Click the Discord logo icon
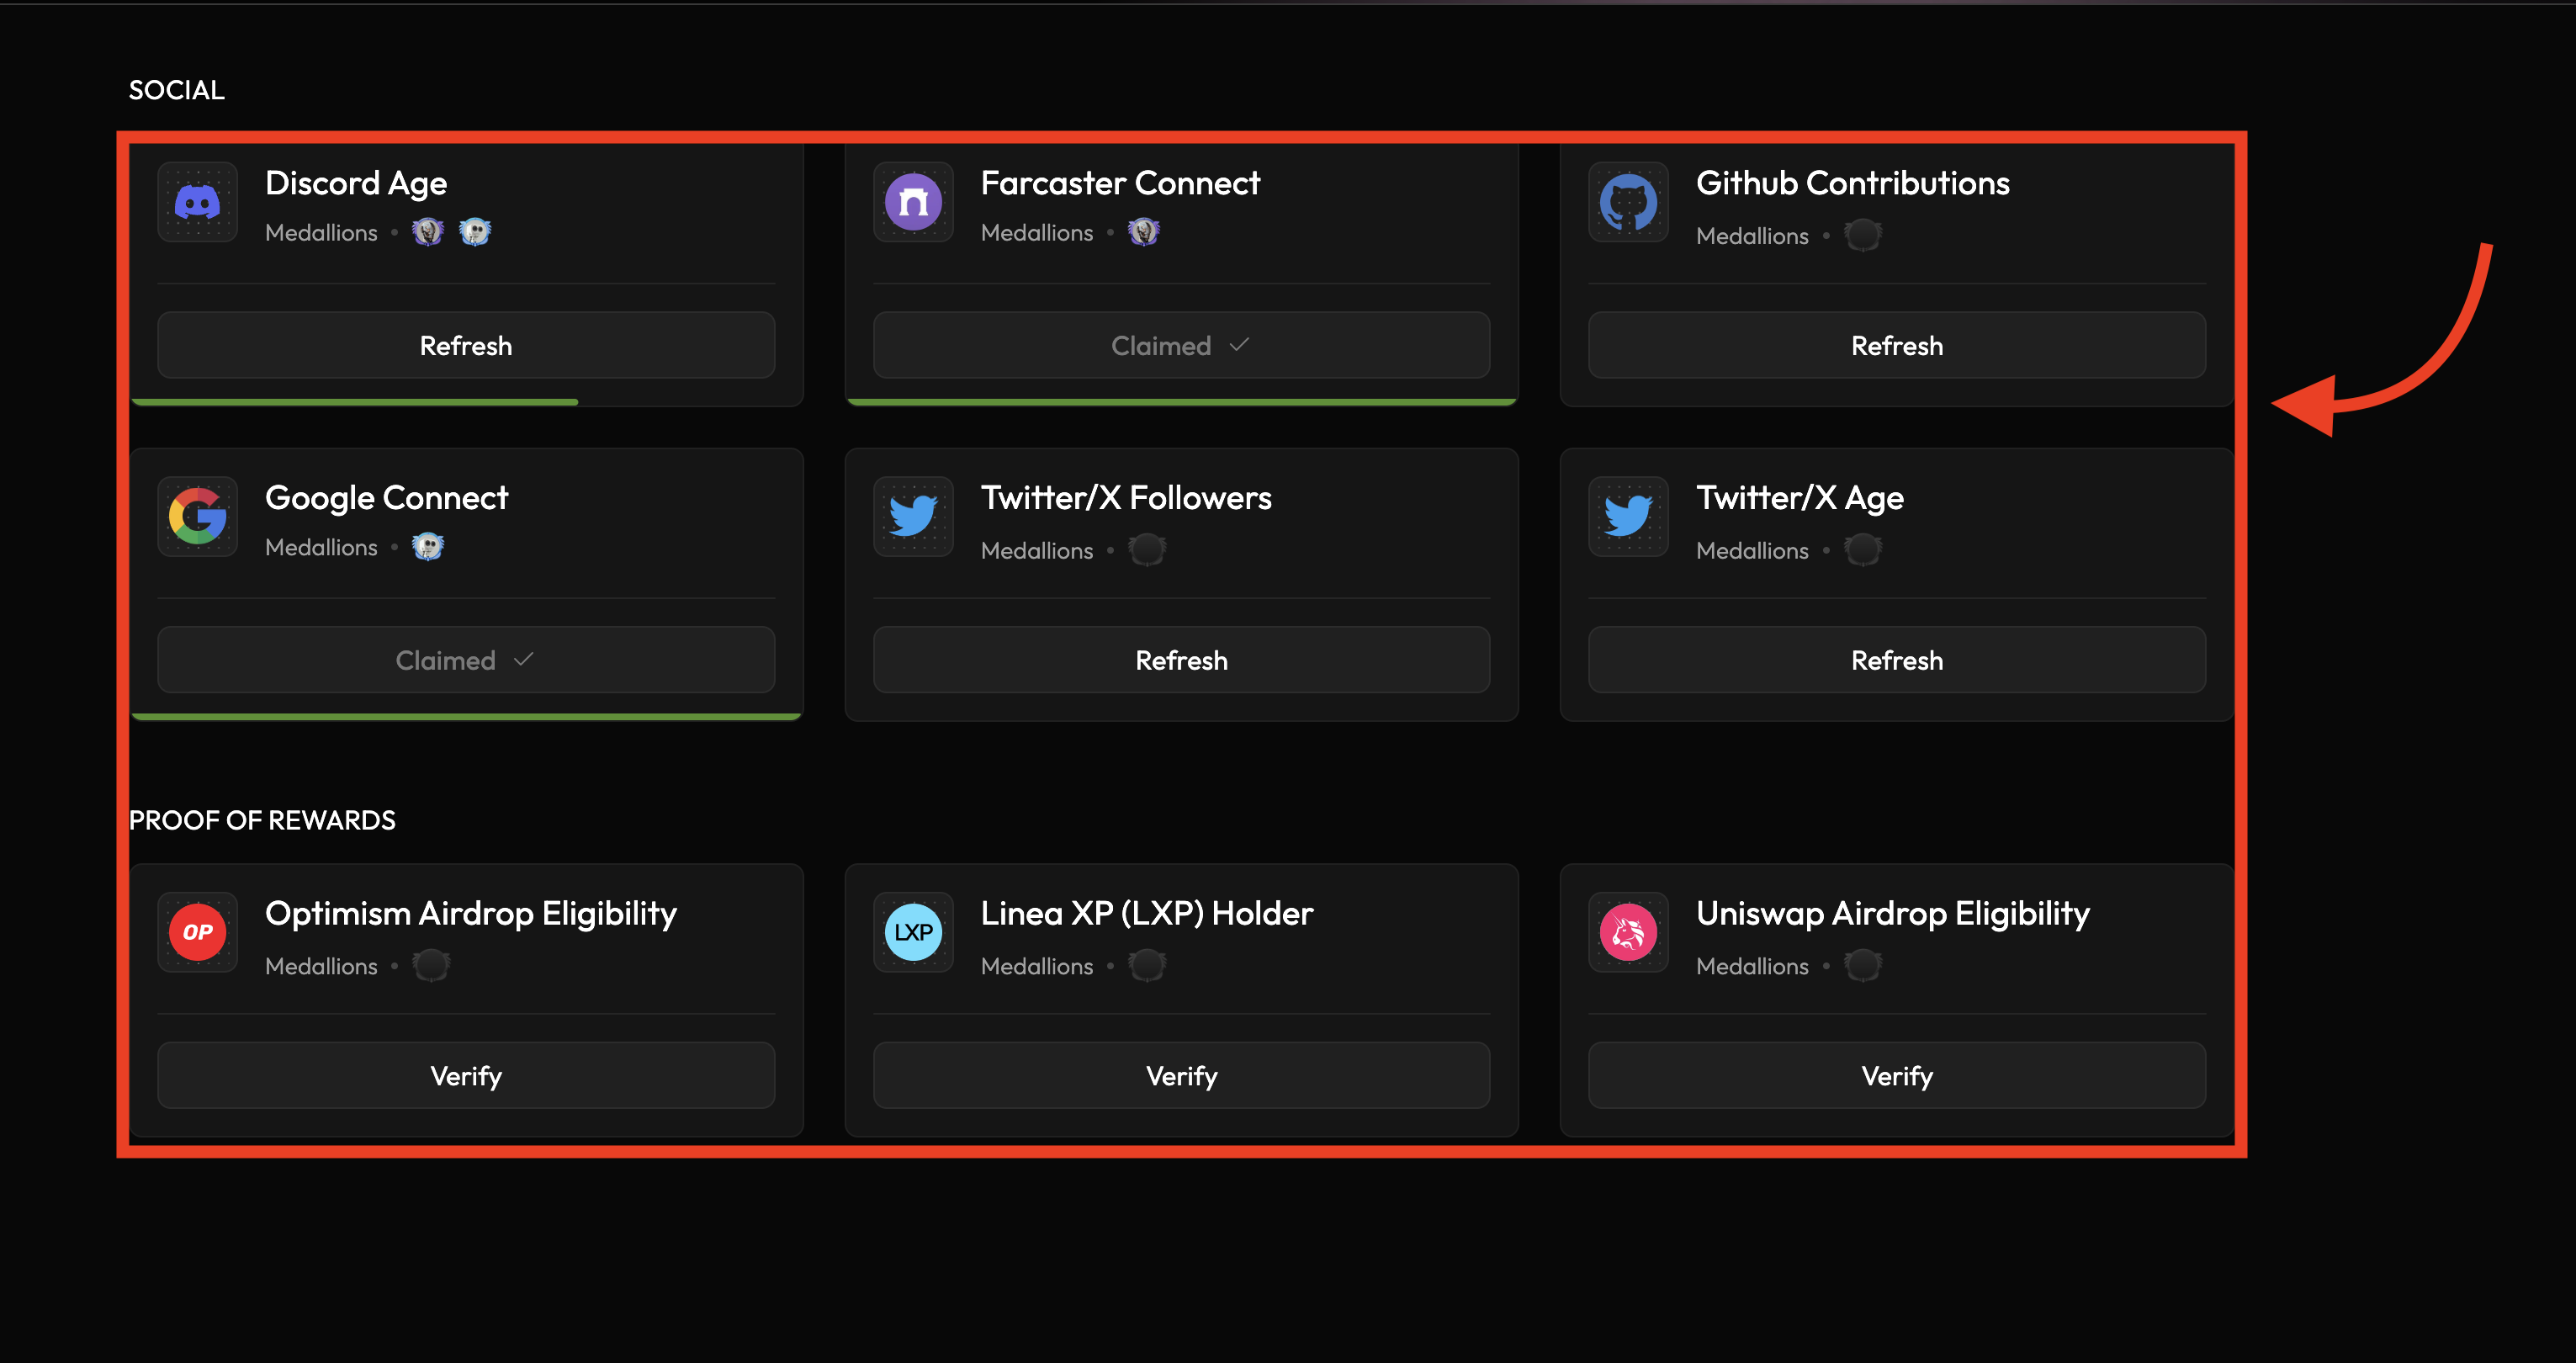This screenshot has width=2576, height=1363. pos(197,203)
